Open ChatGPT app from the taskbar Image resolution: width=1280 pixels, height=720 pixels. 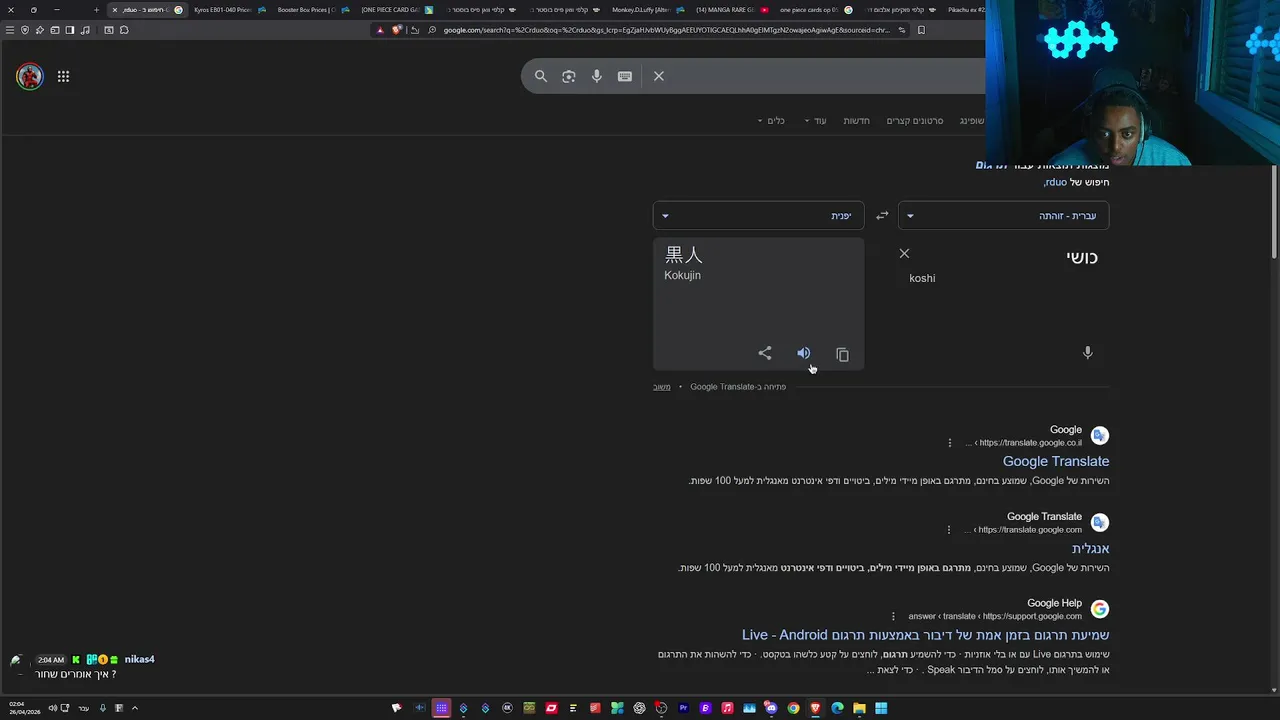coord(640,708)
